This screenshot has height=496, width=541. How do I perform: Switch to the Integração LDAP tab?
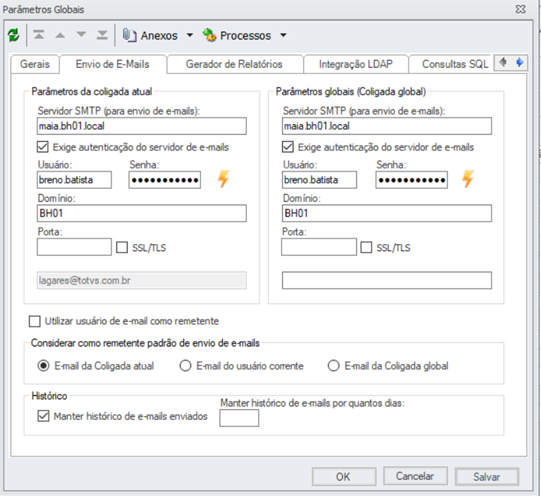click(356, 64)
